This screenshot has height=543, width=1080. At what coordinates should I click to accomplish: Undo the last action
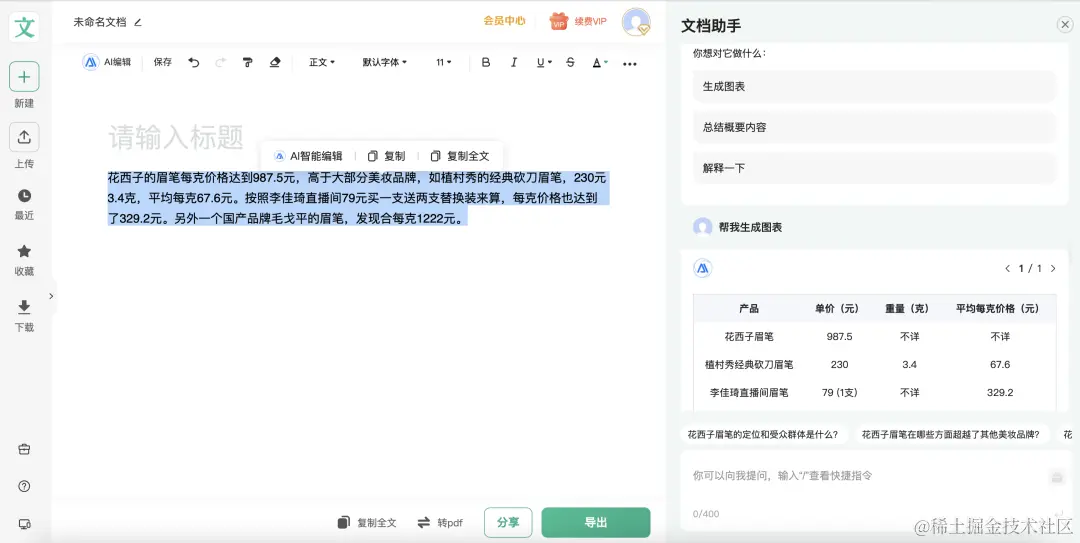(x=194, y=63)
